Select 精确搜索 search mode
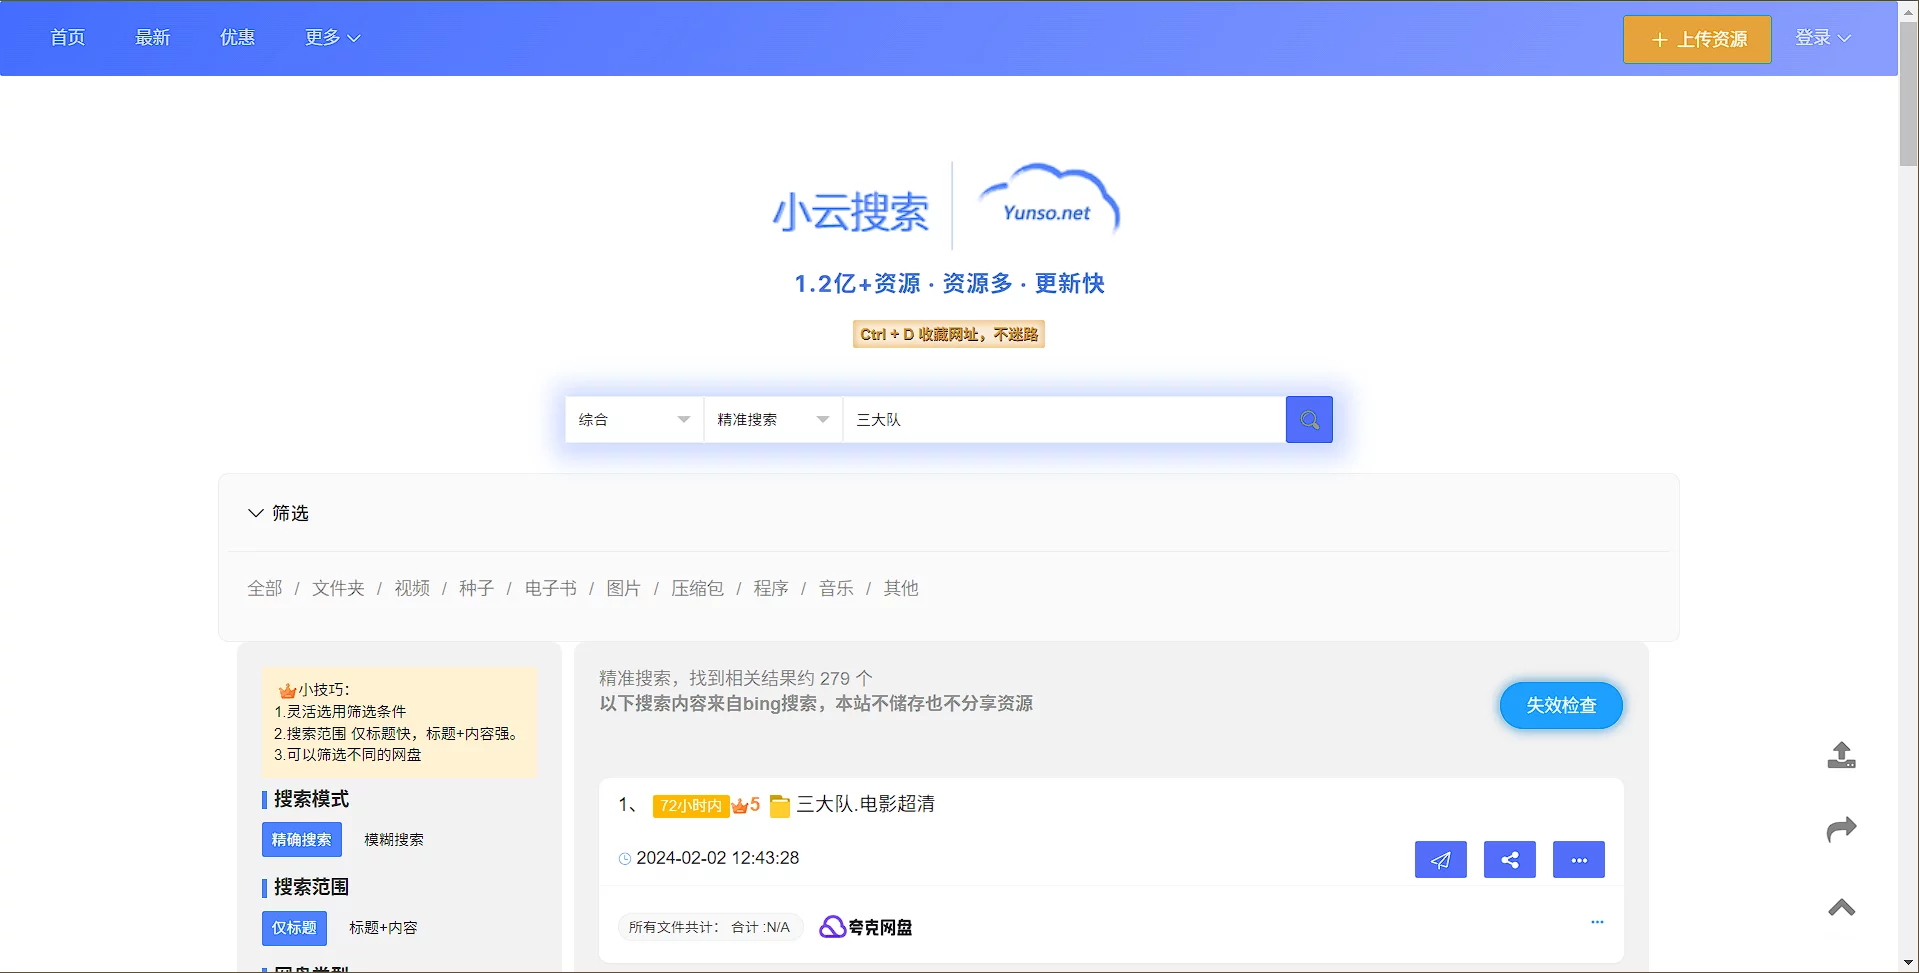 301,840
